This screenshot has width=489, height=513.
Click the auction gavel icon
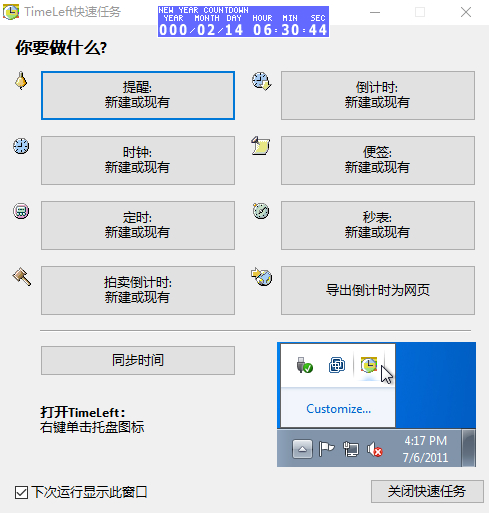[x=22, y=276]
